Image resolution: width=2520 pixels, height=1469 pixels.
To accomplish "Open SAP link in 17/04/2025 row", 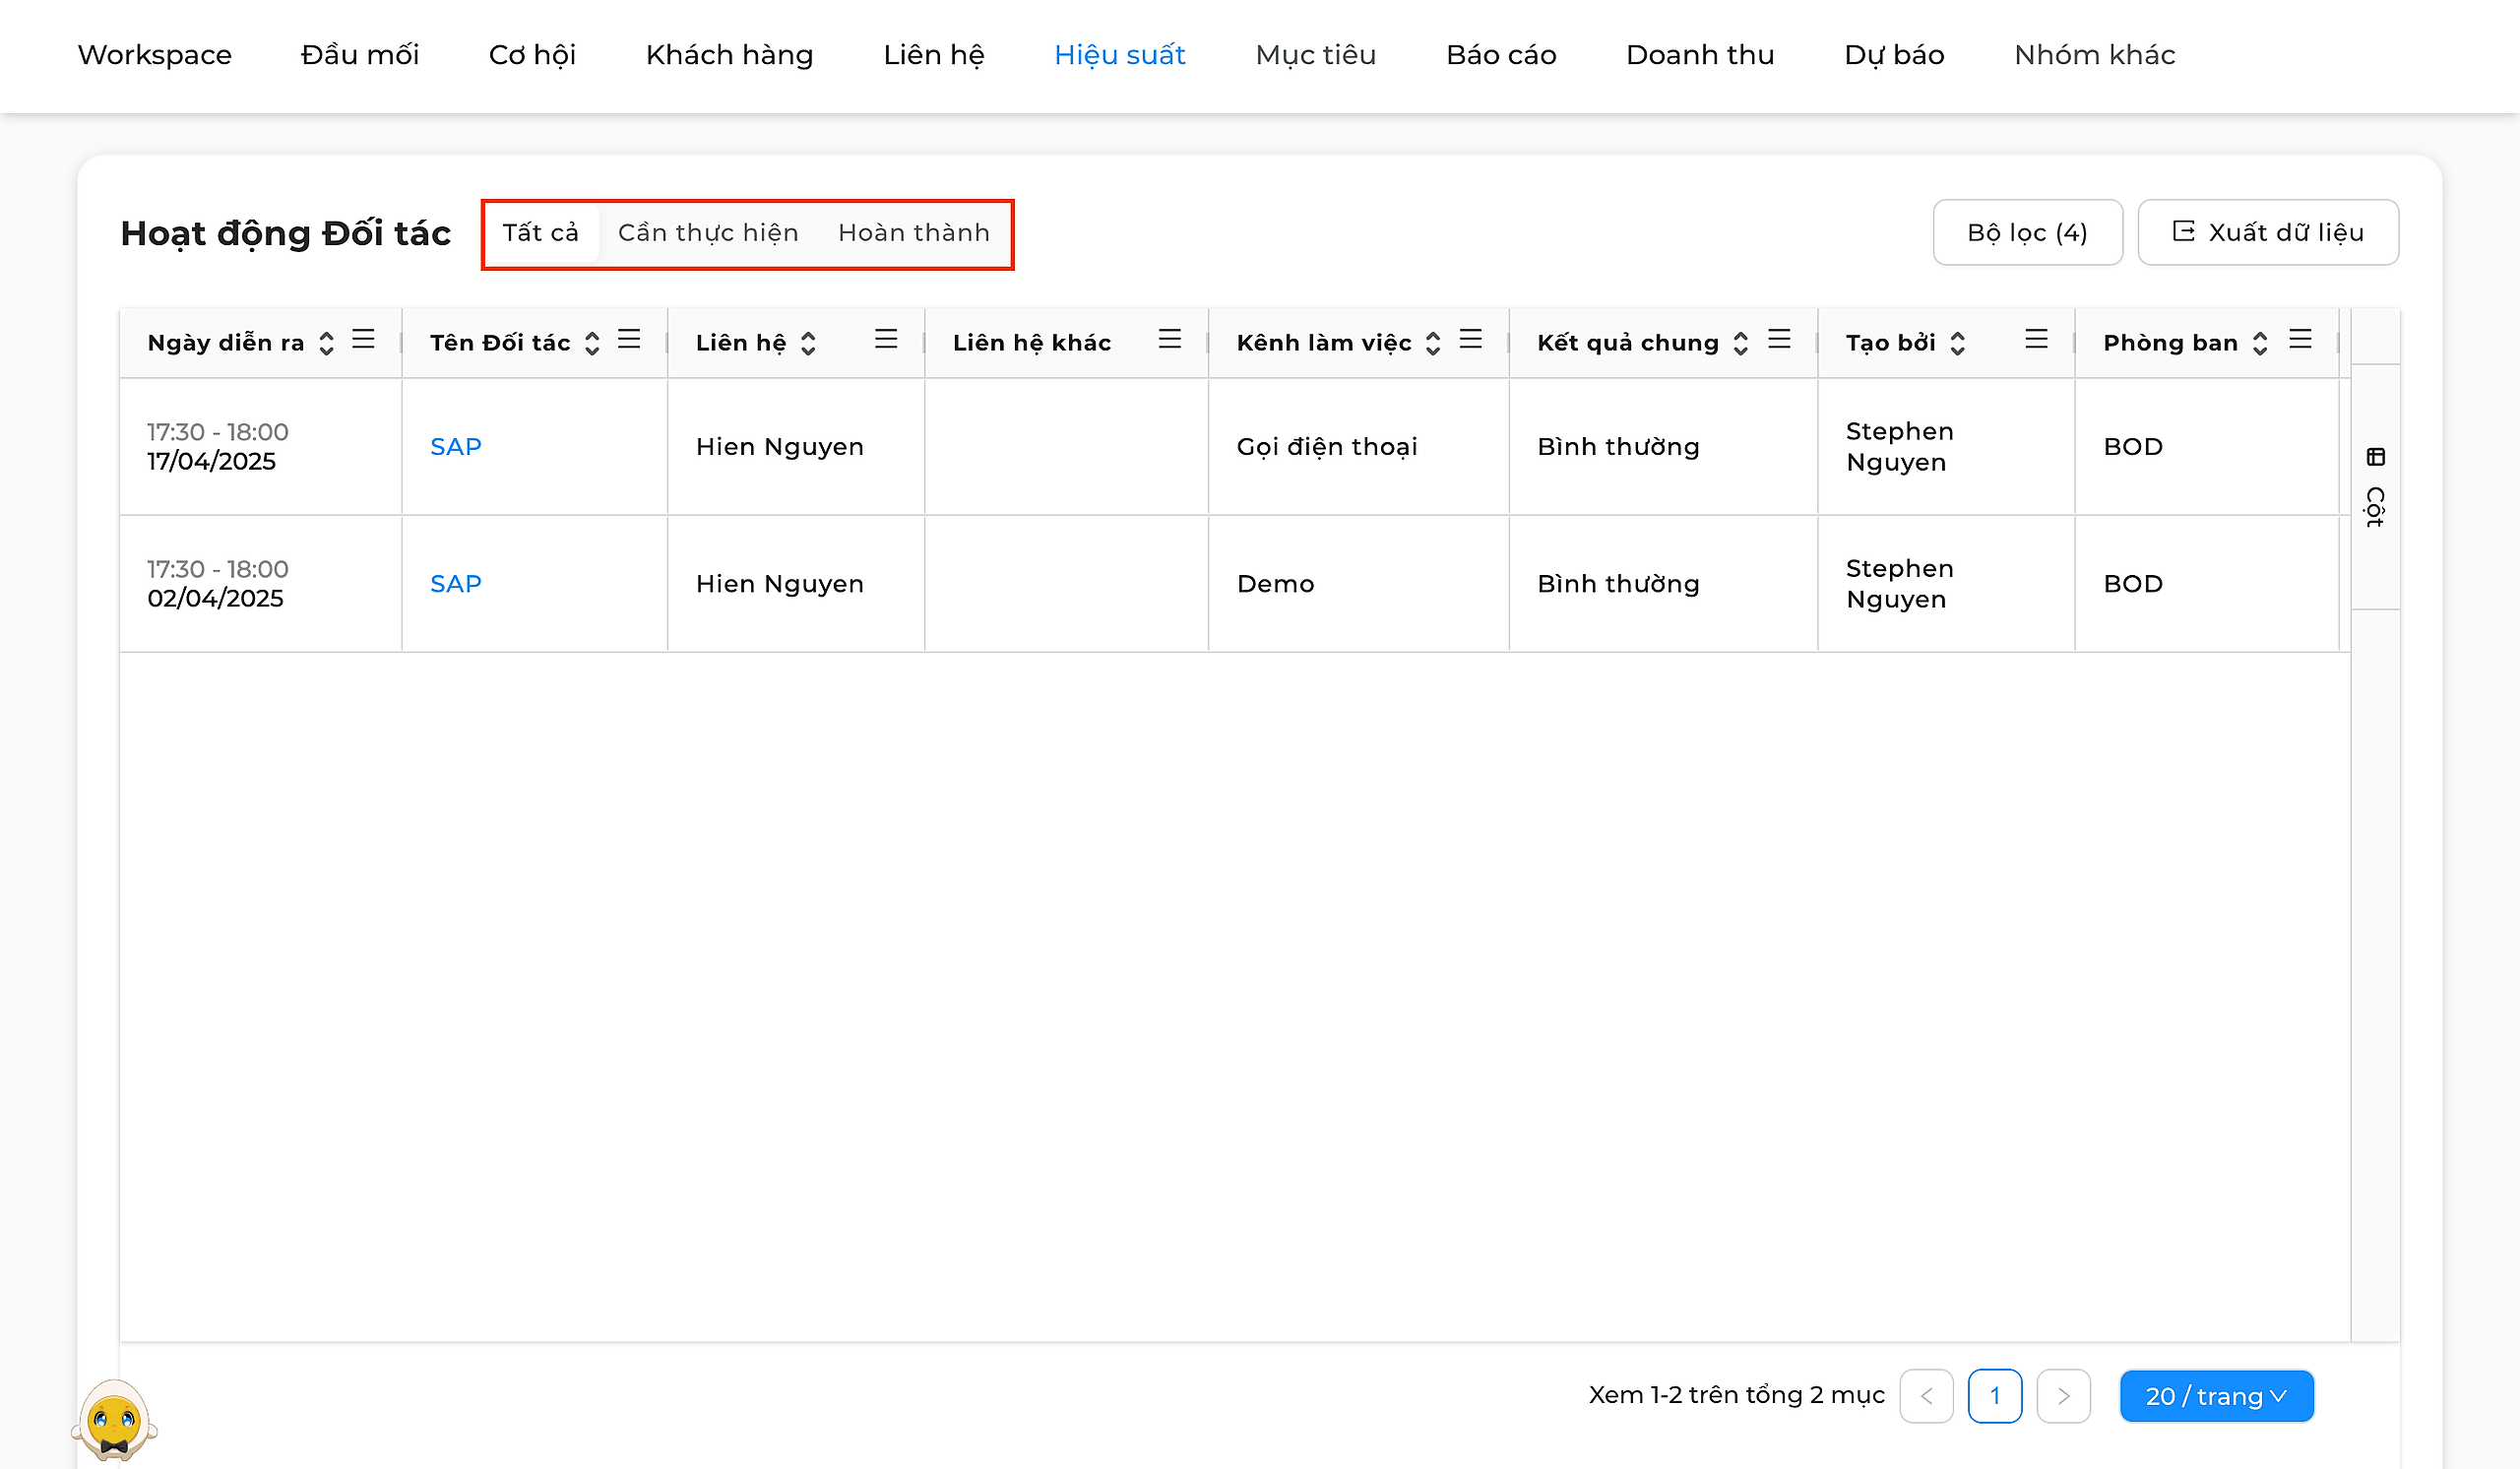I will (x=455, y=447).
